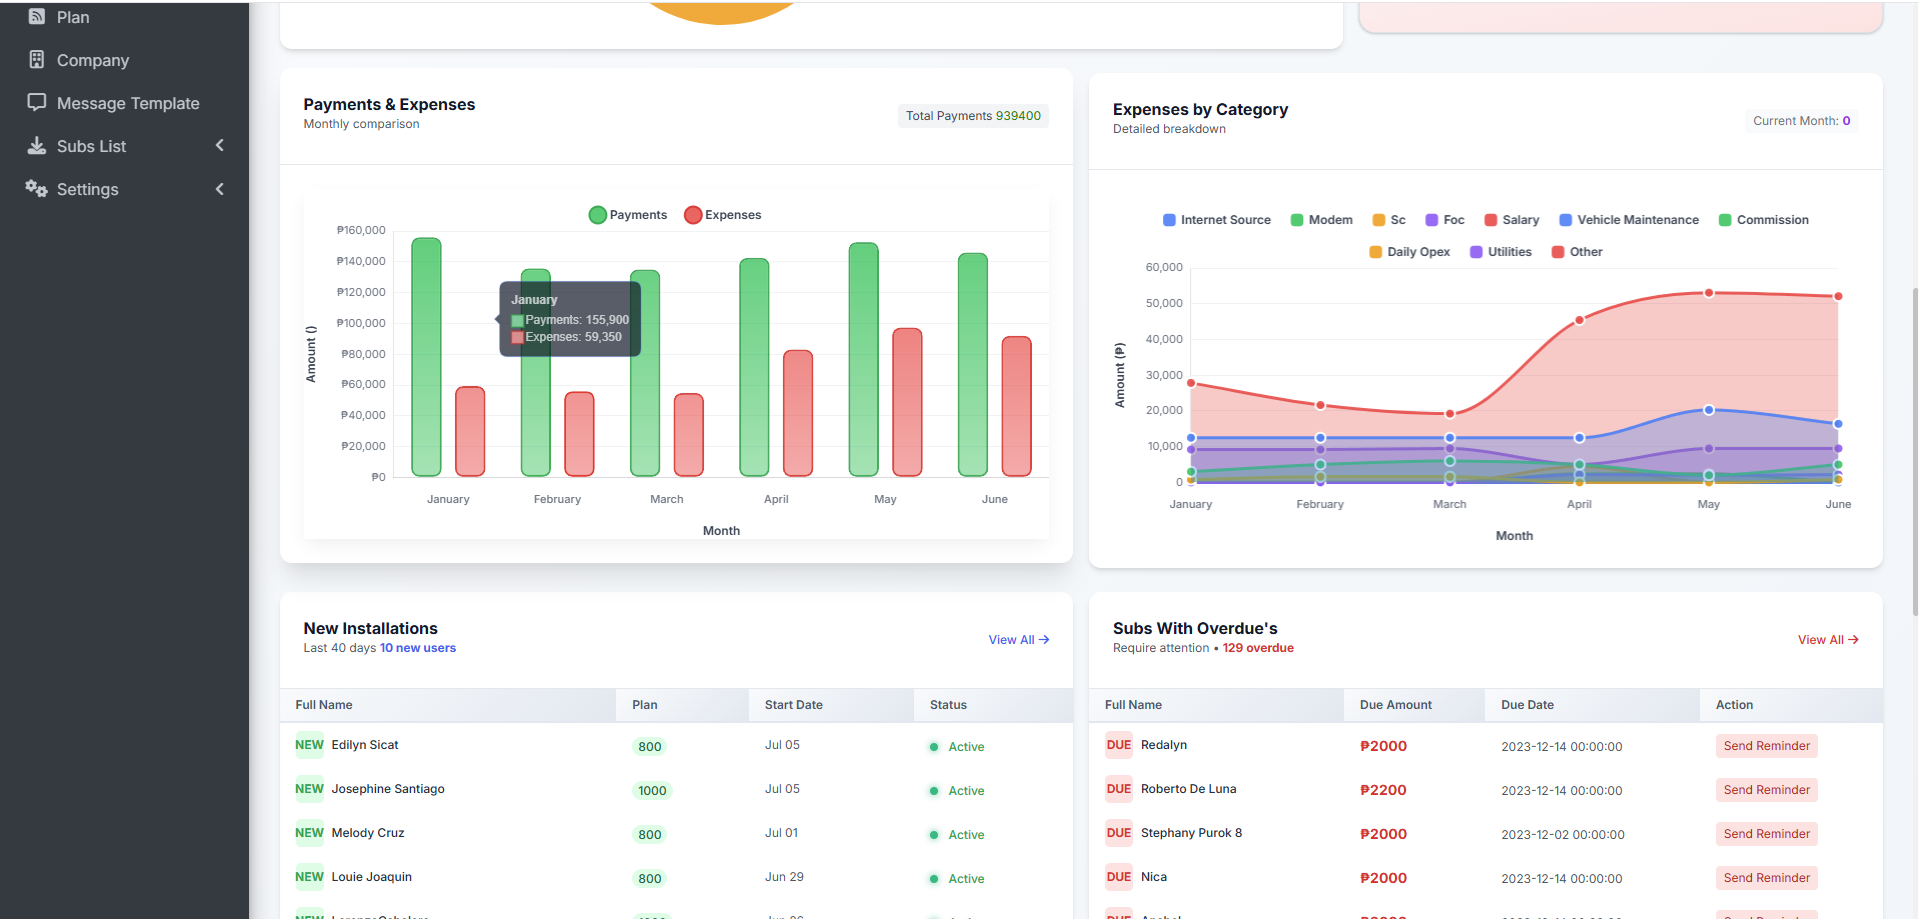Toggle the Sc legend entry
The height and width of the screenshot is (919, 1919).
pos(1389,220)
